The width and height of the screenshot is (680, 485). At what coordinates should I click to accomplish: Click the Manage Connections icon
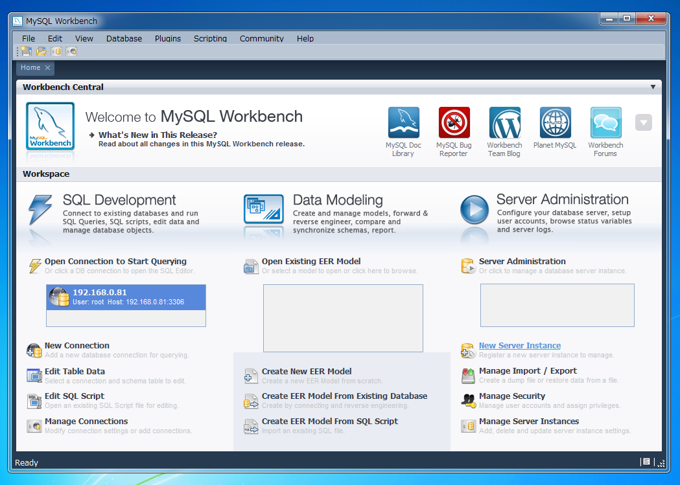coord(34,426)
